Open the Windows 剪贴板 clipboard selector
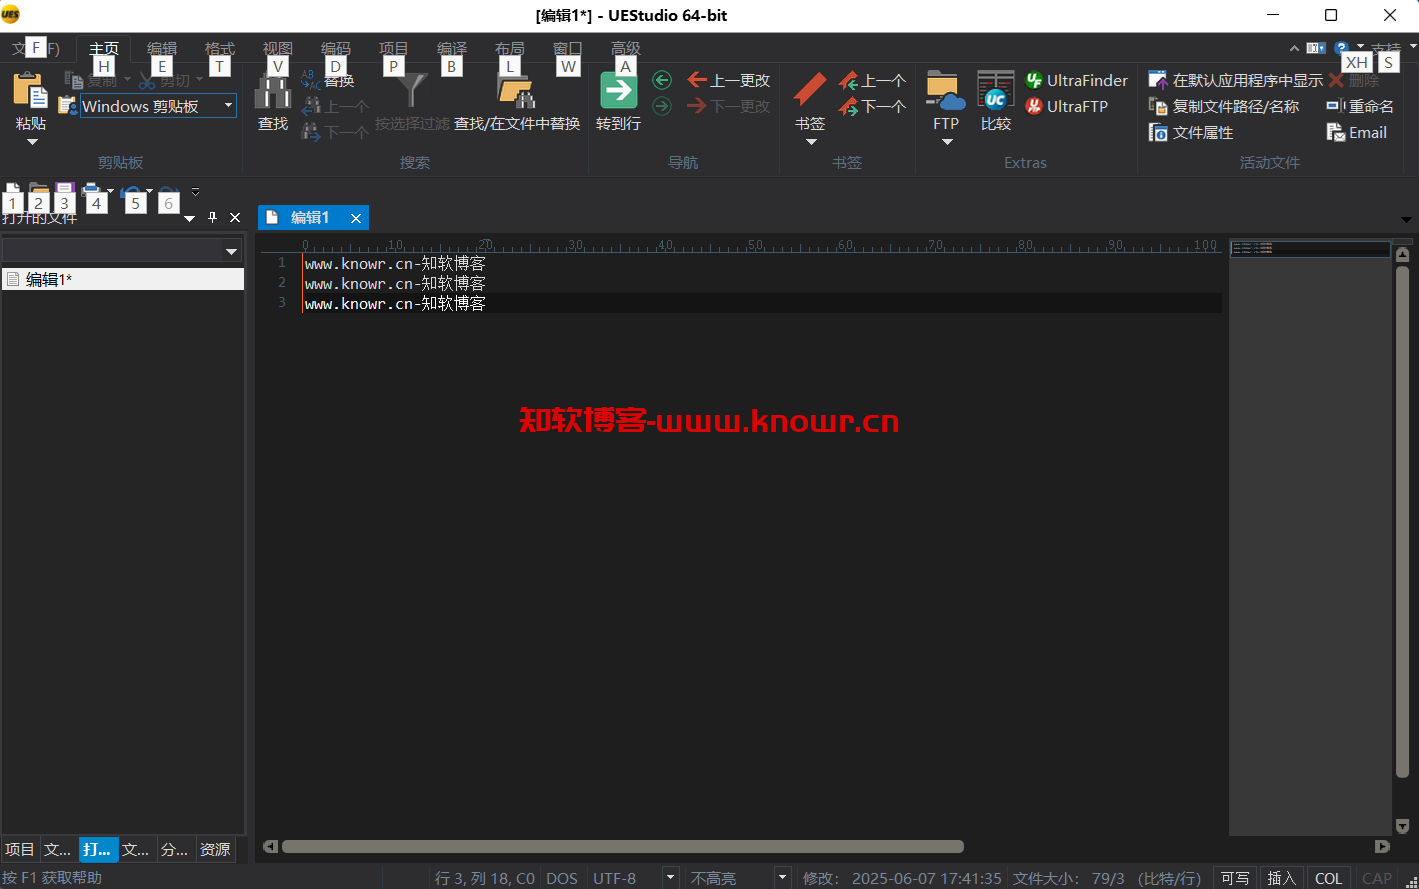This screenshot has width=1419, height=889. tap(158, 106)
